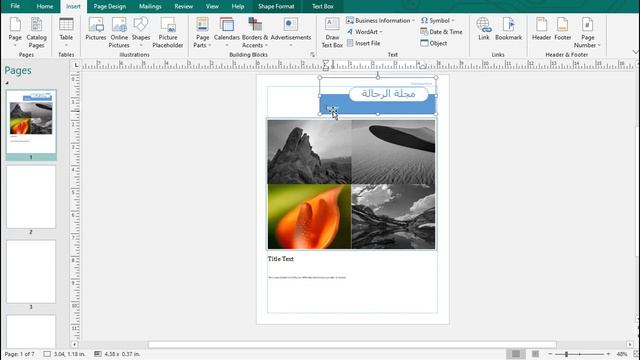Click the ruler tab selector box
Image resolution: width=640 pixels, height=360 pixels.
point(76,65)
